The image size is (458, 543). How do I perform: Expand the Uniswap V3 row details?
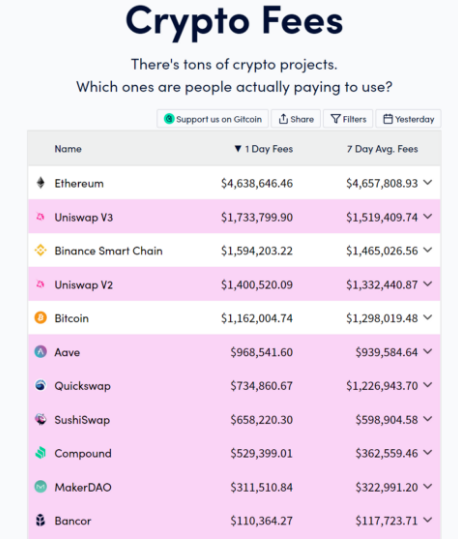pos(428,216)
